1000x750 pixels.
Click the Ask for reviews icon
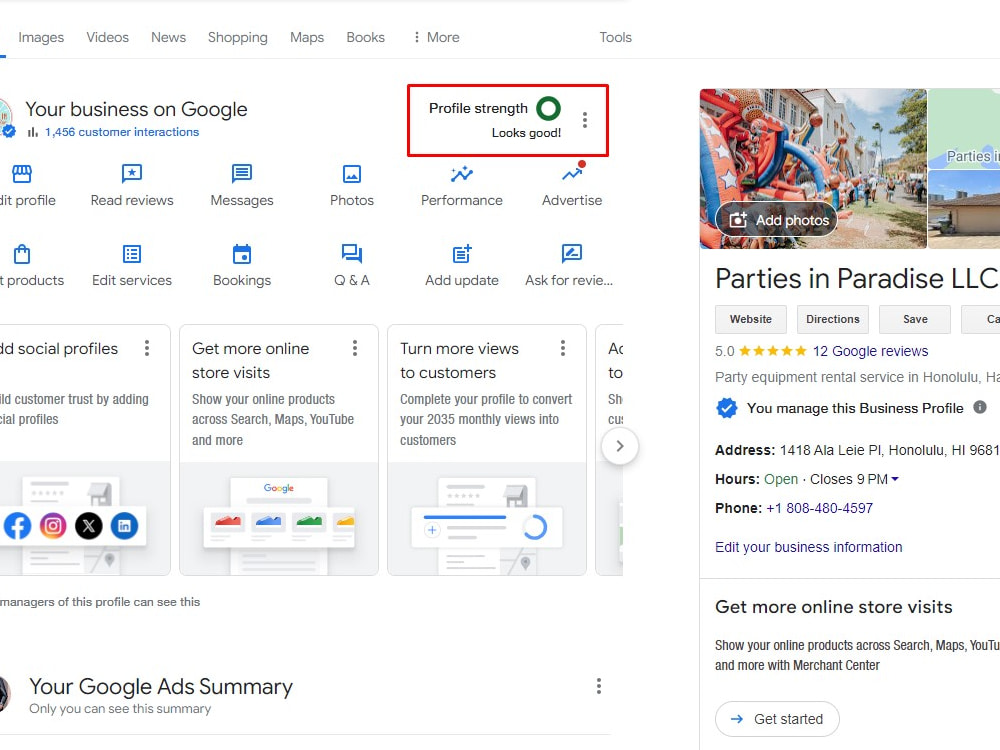[572, 254]
